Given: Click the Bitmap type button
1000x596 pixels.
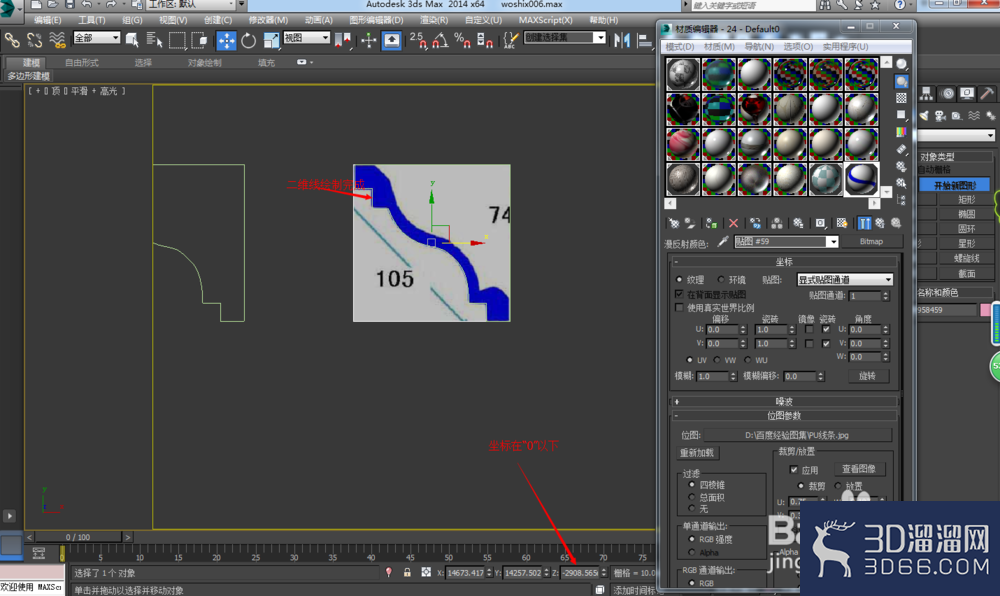Looking at the screenshot, I should pyautogui.click(x=871, y=242).
